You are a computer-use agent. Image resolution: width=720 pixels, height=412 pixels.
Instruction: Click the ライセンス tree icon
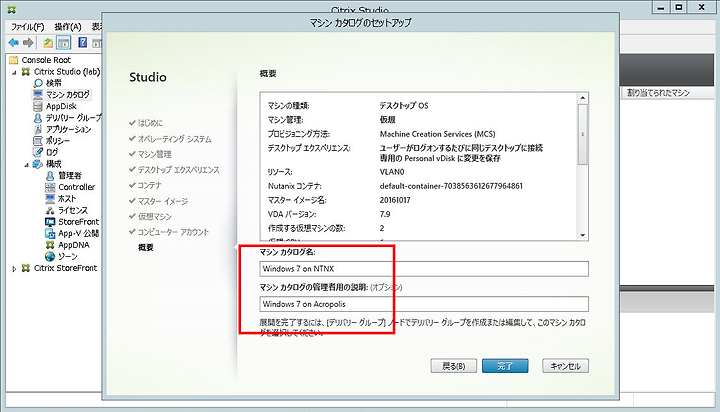50,210
